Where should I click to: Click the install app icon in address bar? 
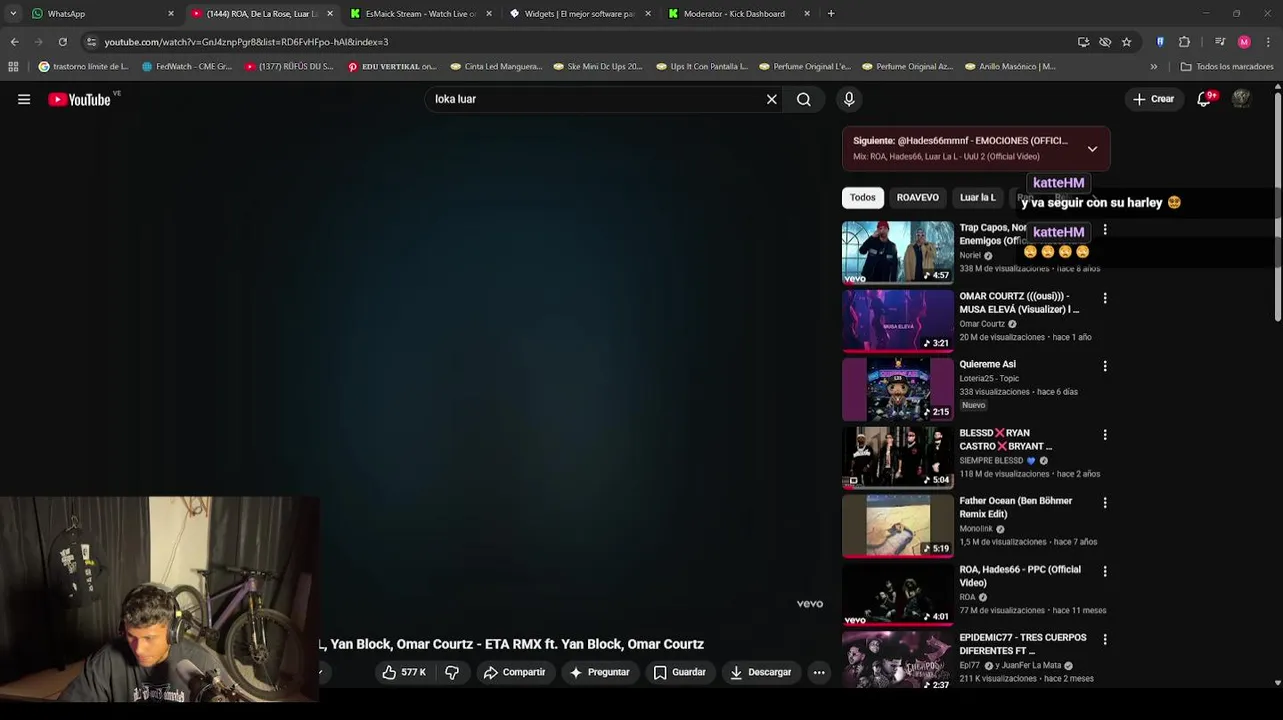(x=1083, y=42)
